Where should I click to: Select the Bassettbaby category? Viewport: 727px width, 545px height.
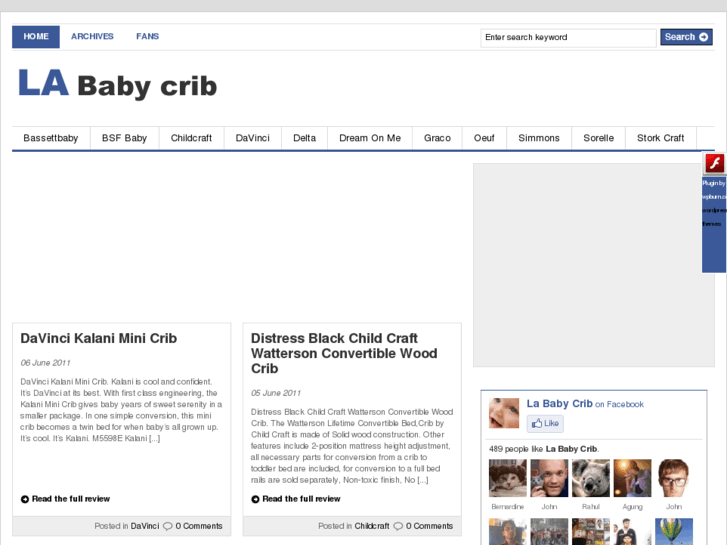coord(51,138)
